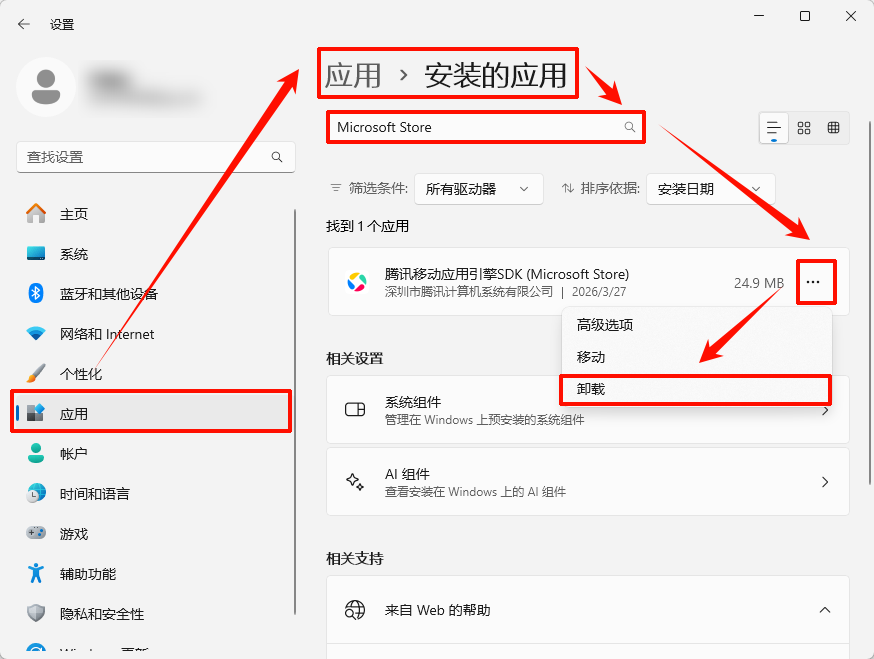Click the 应用 sidebar icon
The height and width of the screenshot is (659, 874).
click(x=35, y=411)
